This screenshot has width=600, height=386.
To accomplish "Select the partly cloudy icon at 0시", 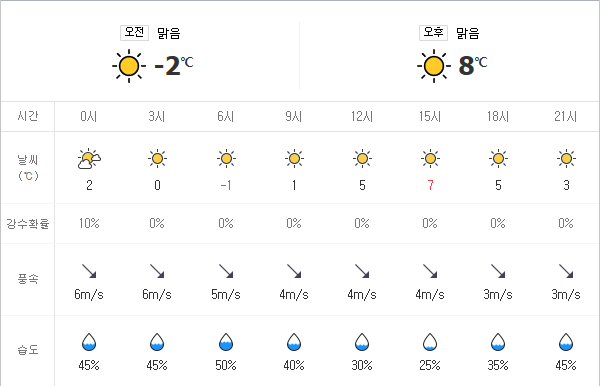I will coord(89,159).
